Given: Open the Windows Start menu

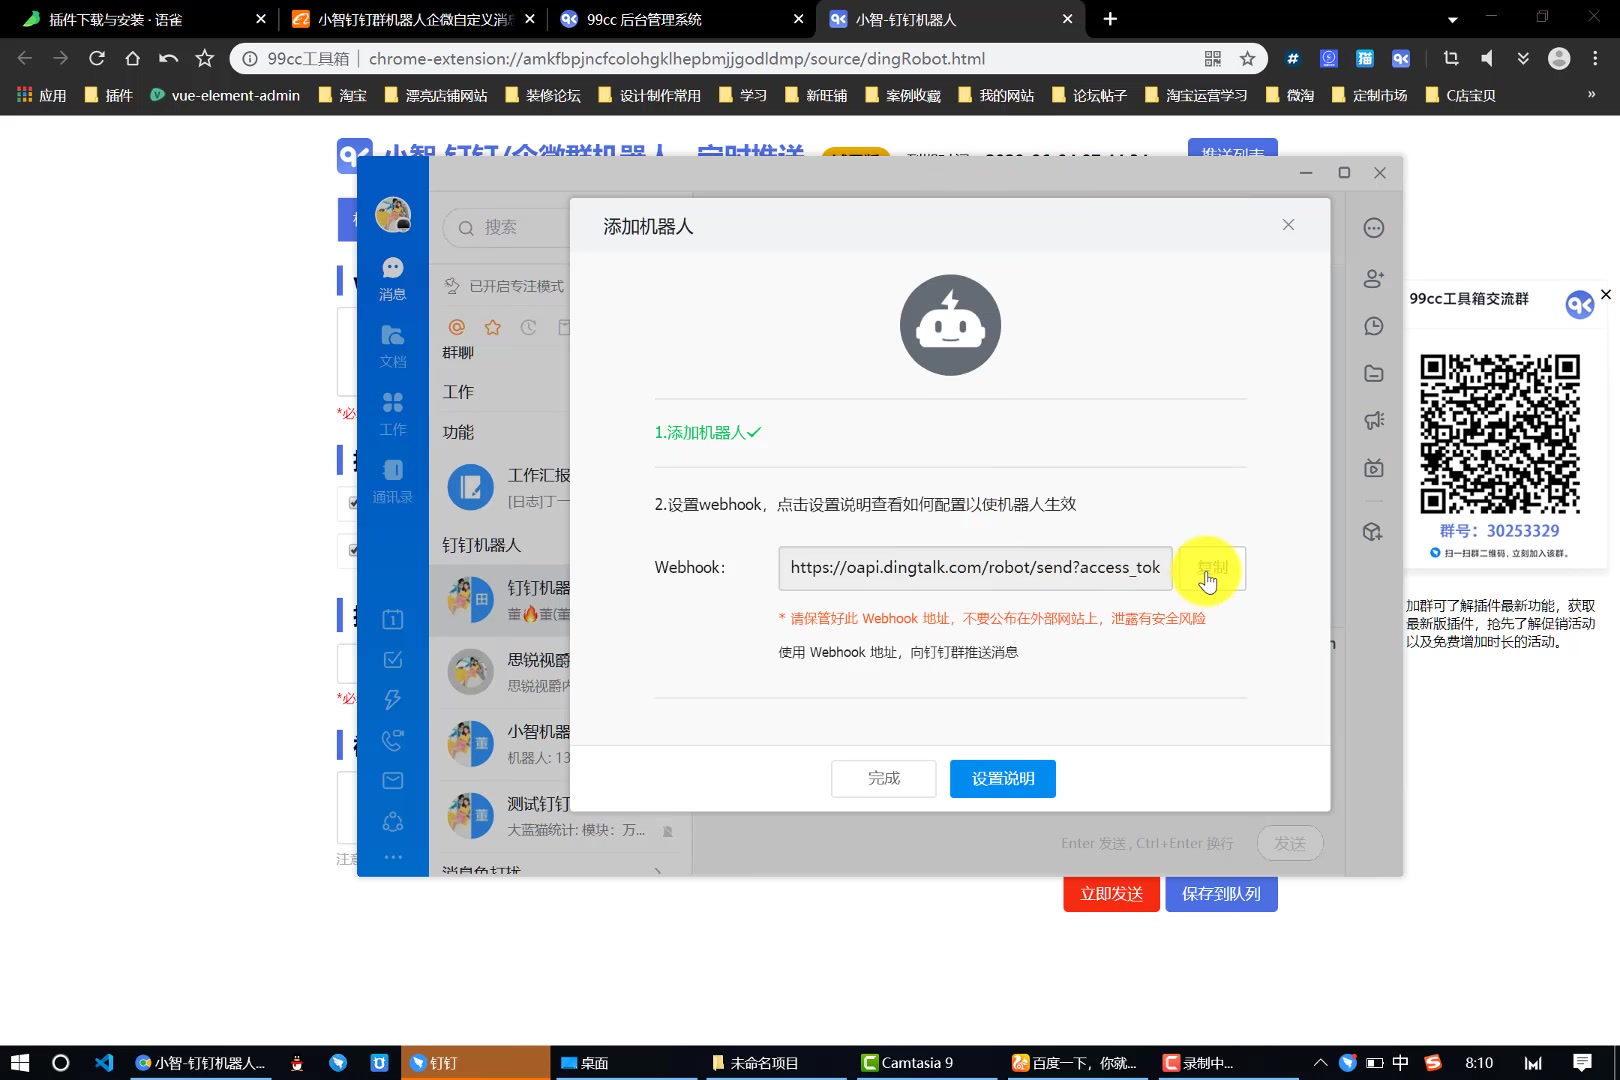Looking at the screenshot, I should point(20,1063).
